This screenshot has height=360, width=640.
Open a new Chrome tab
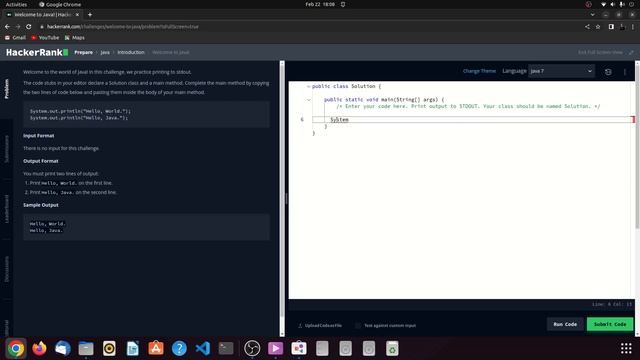click(90, 15)
